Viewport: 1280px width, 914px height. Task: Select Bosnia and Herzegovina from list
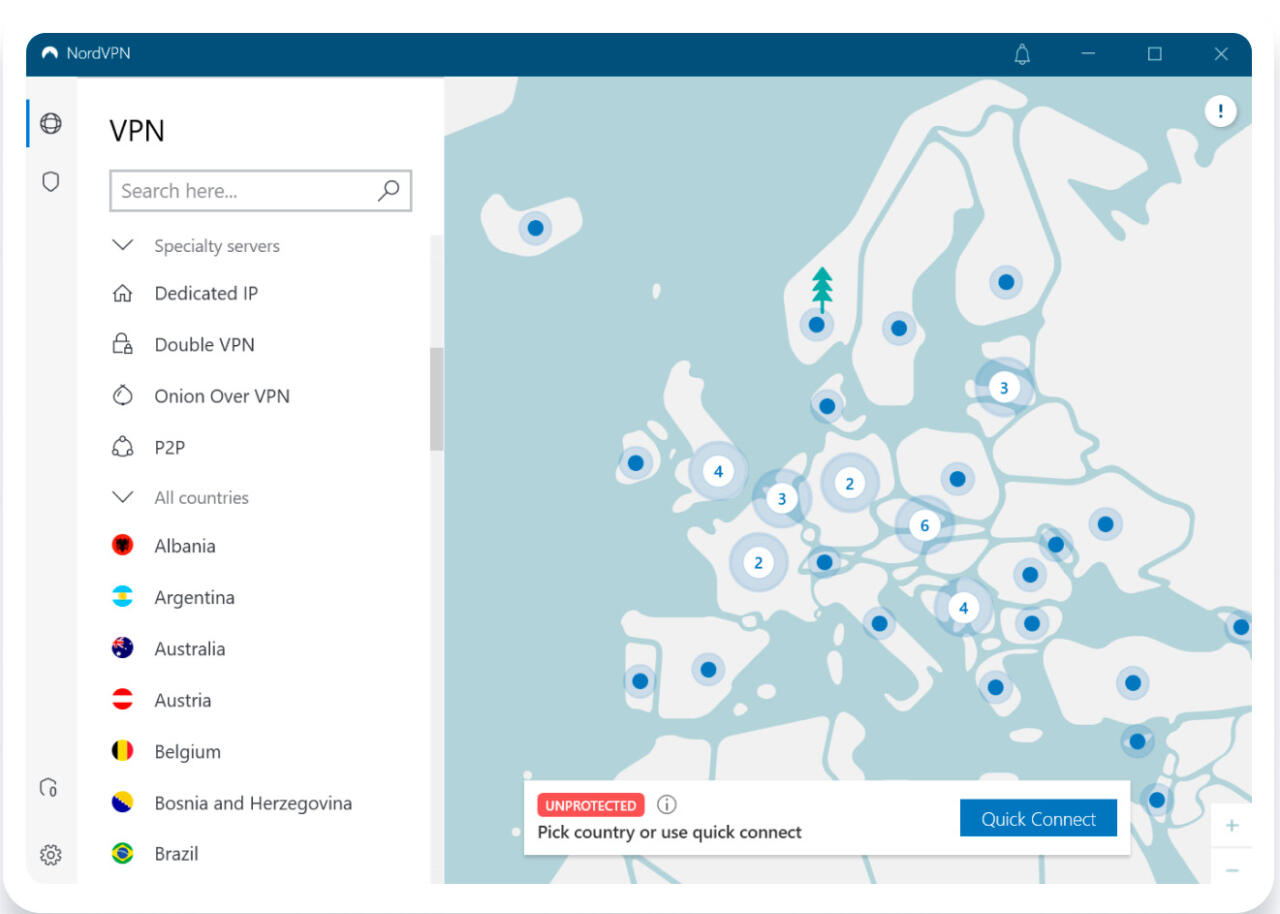click(x=253, y=803)
